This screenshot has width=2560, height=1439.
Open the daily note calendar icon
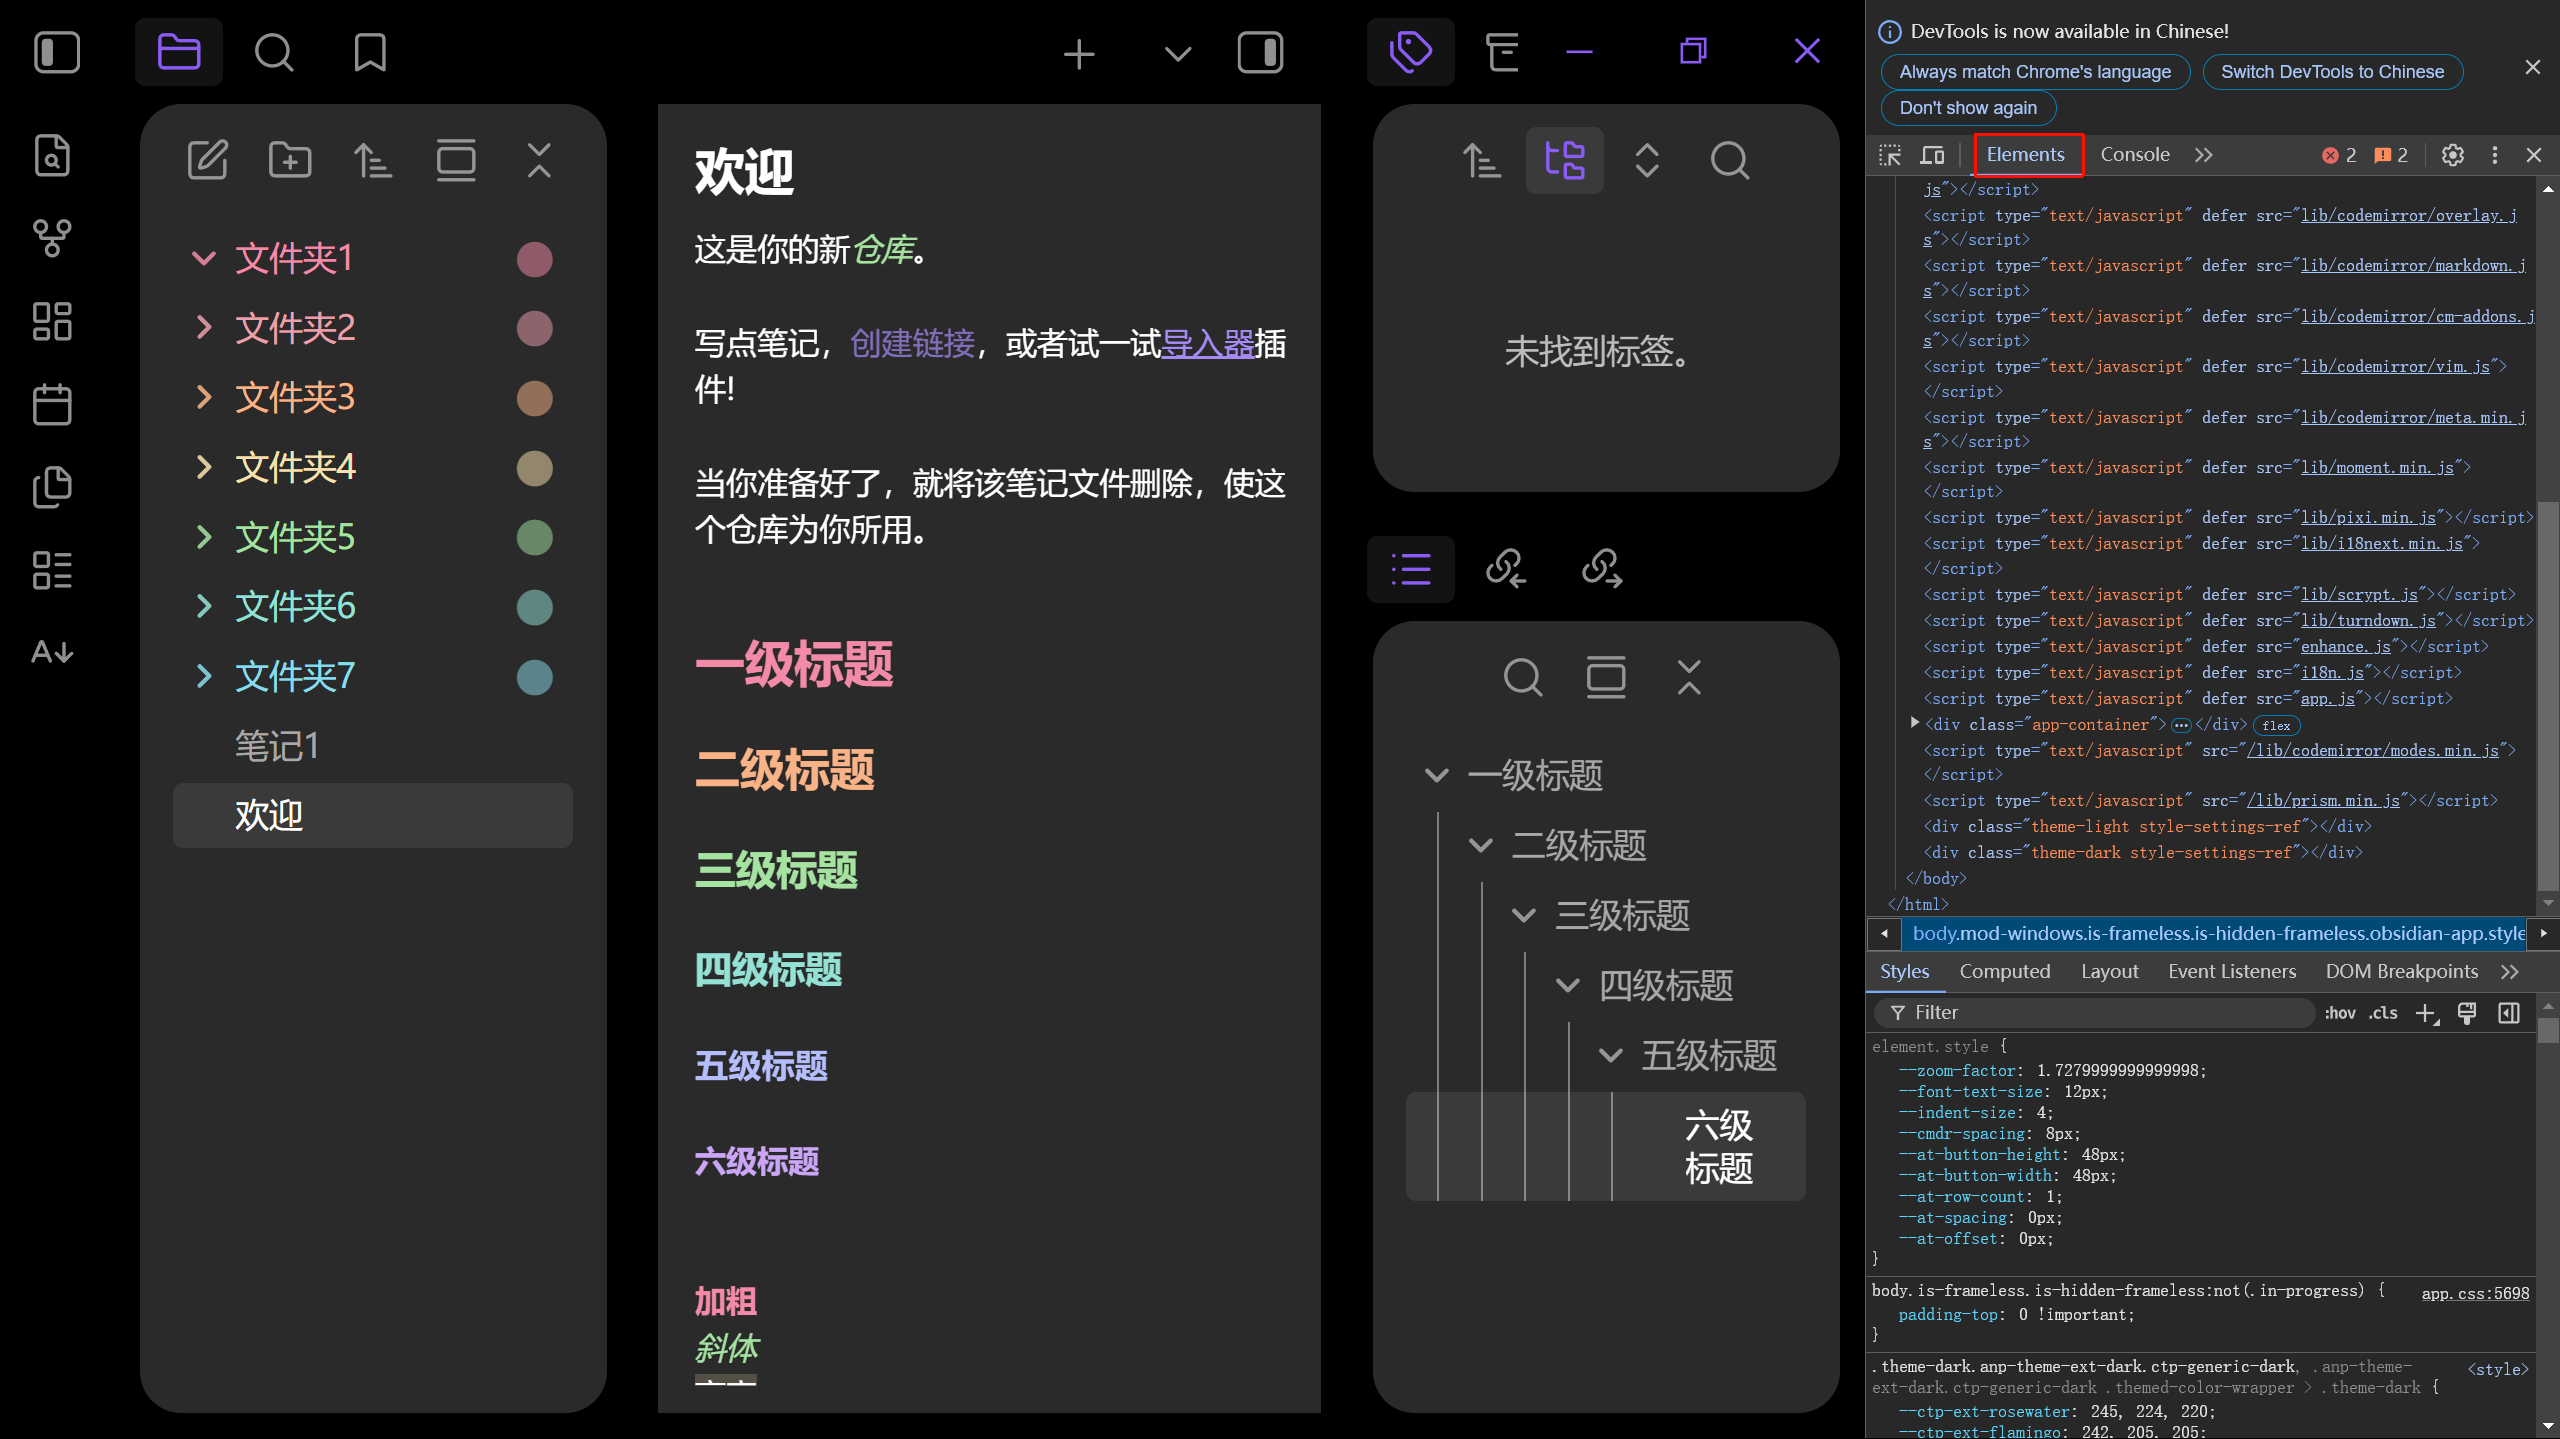coord(52,404)
